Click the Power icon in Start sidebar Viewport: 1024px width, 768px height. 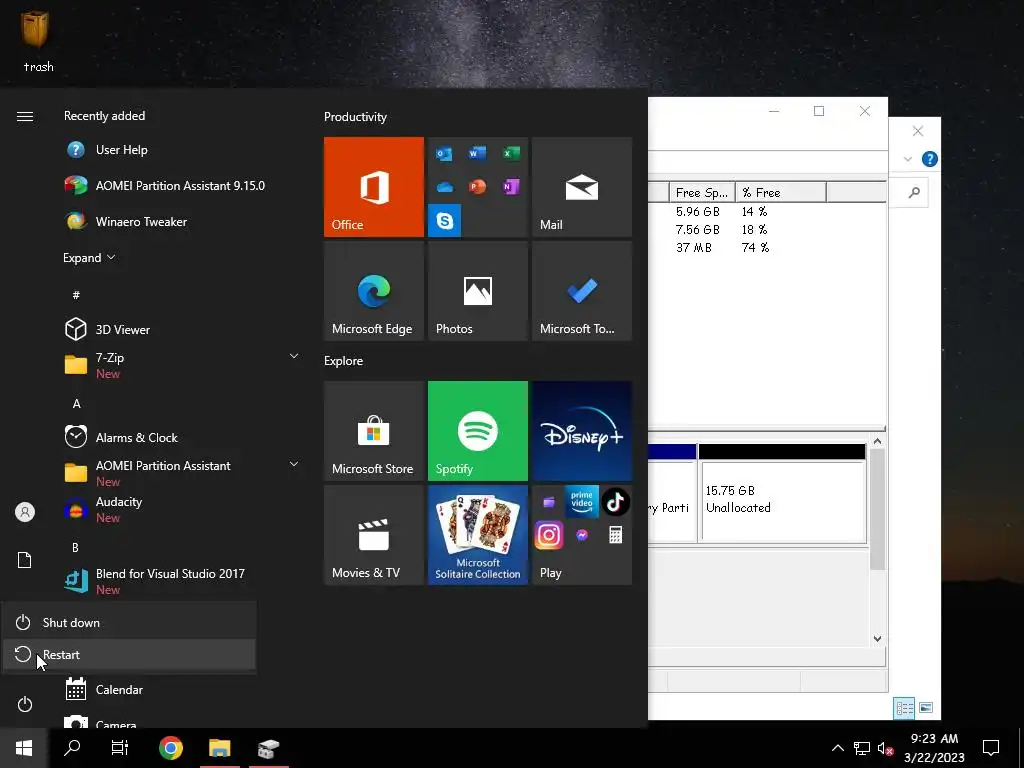click(25, 704)
